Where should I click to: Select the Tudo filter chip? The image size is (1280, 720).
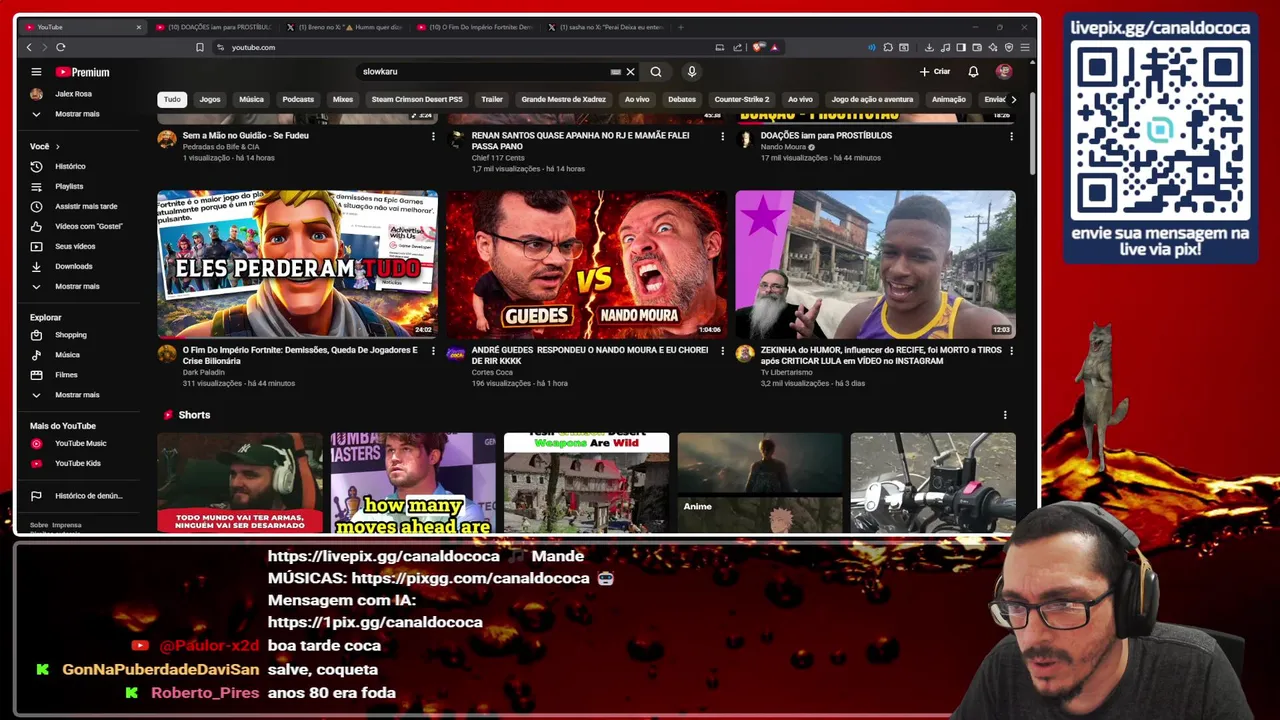pos(172,99)
